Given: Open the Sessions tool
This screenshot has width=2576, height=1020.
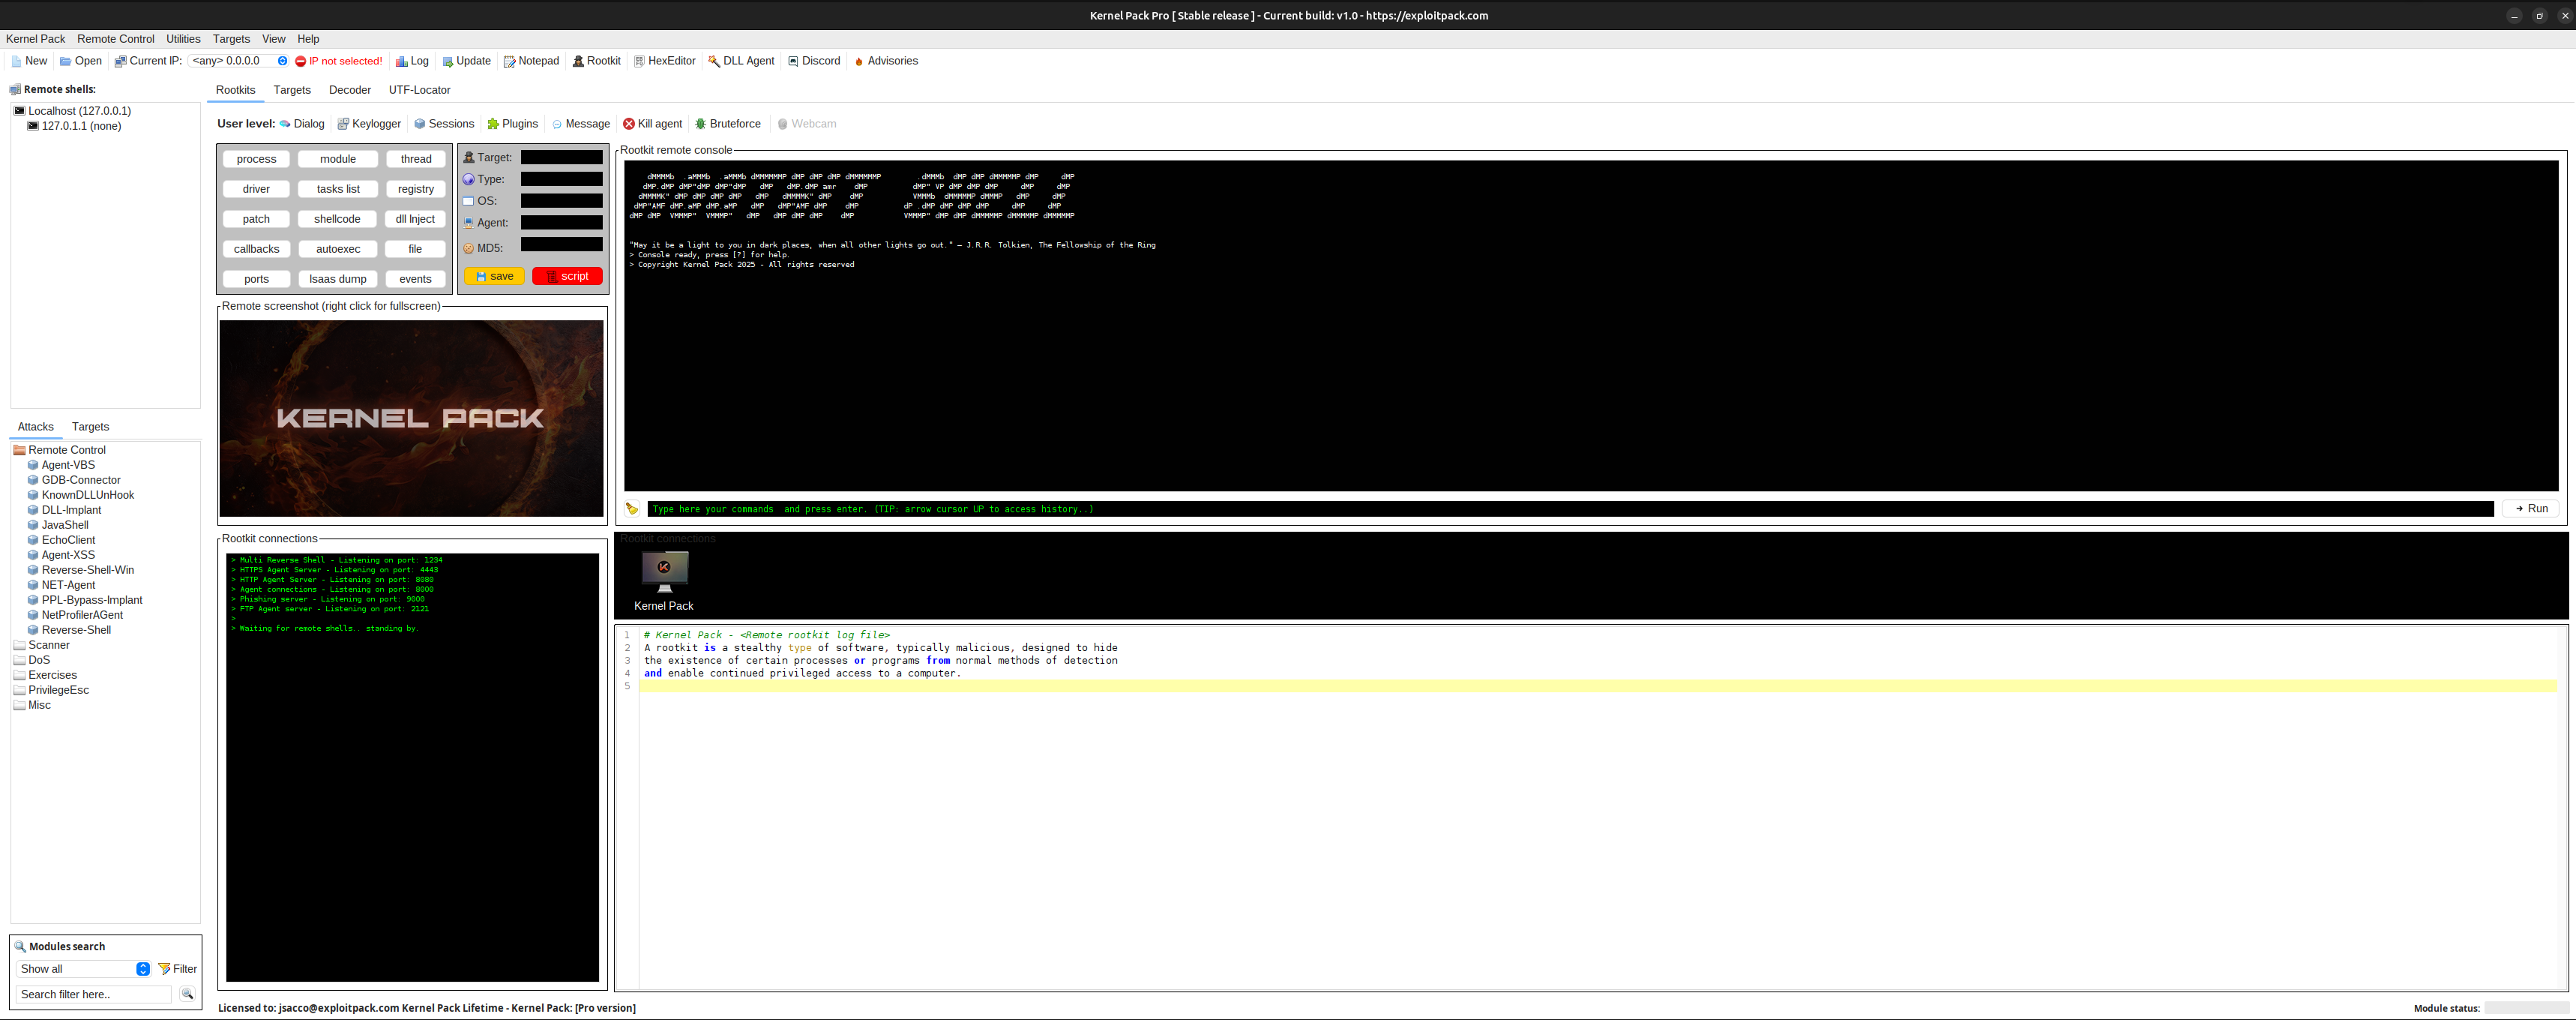Looking at the screenshot, I should pyautogui.click(x=444, y=124).
